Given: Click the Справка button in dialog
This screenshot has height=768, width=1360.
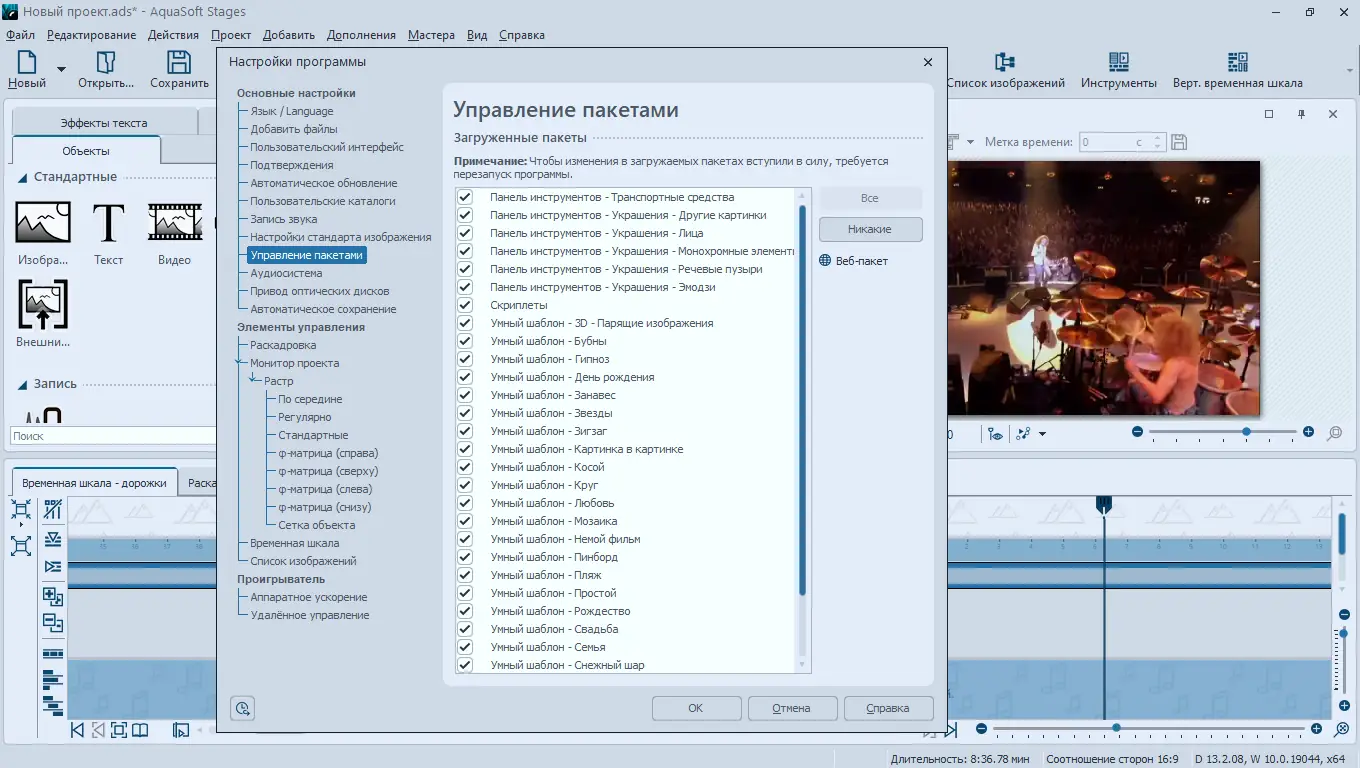Looking at the screenshot, I should point(888,708).
